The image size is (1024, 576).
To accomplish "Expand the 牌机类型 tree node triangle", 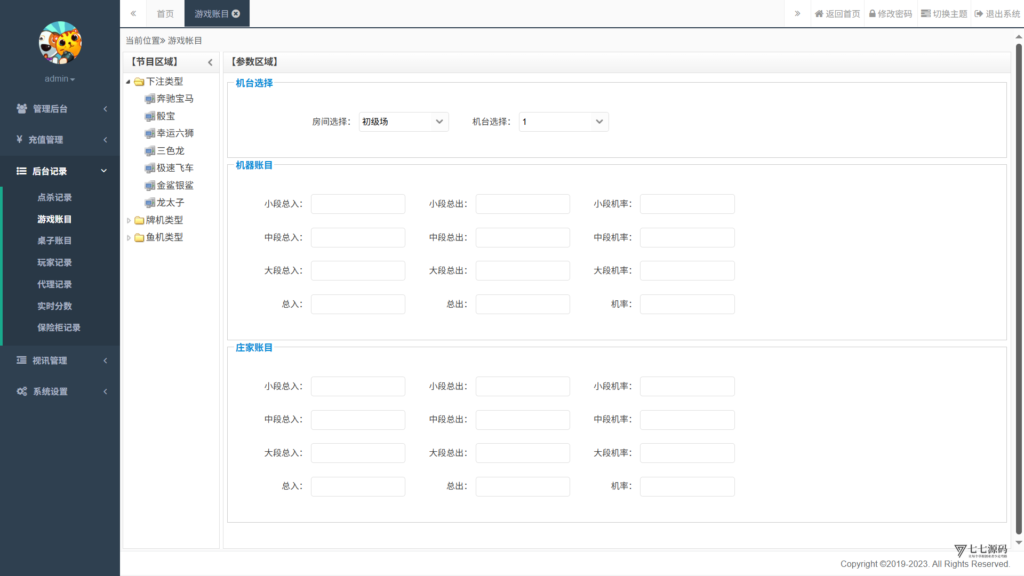I will [x=128, y=220].
